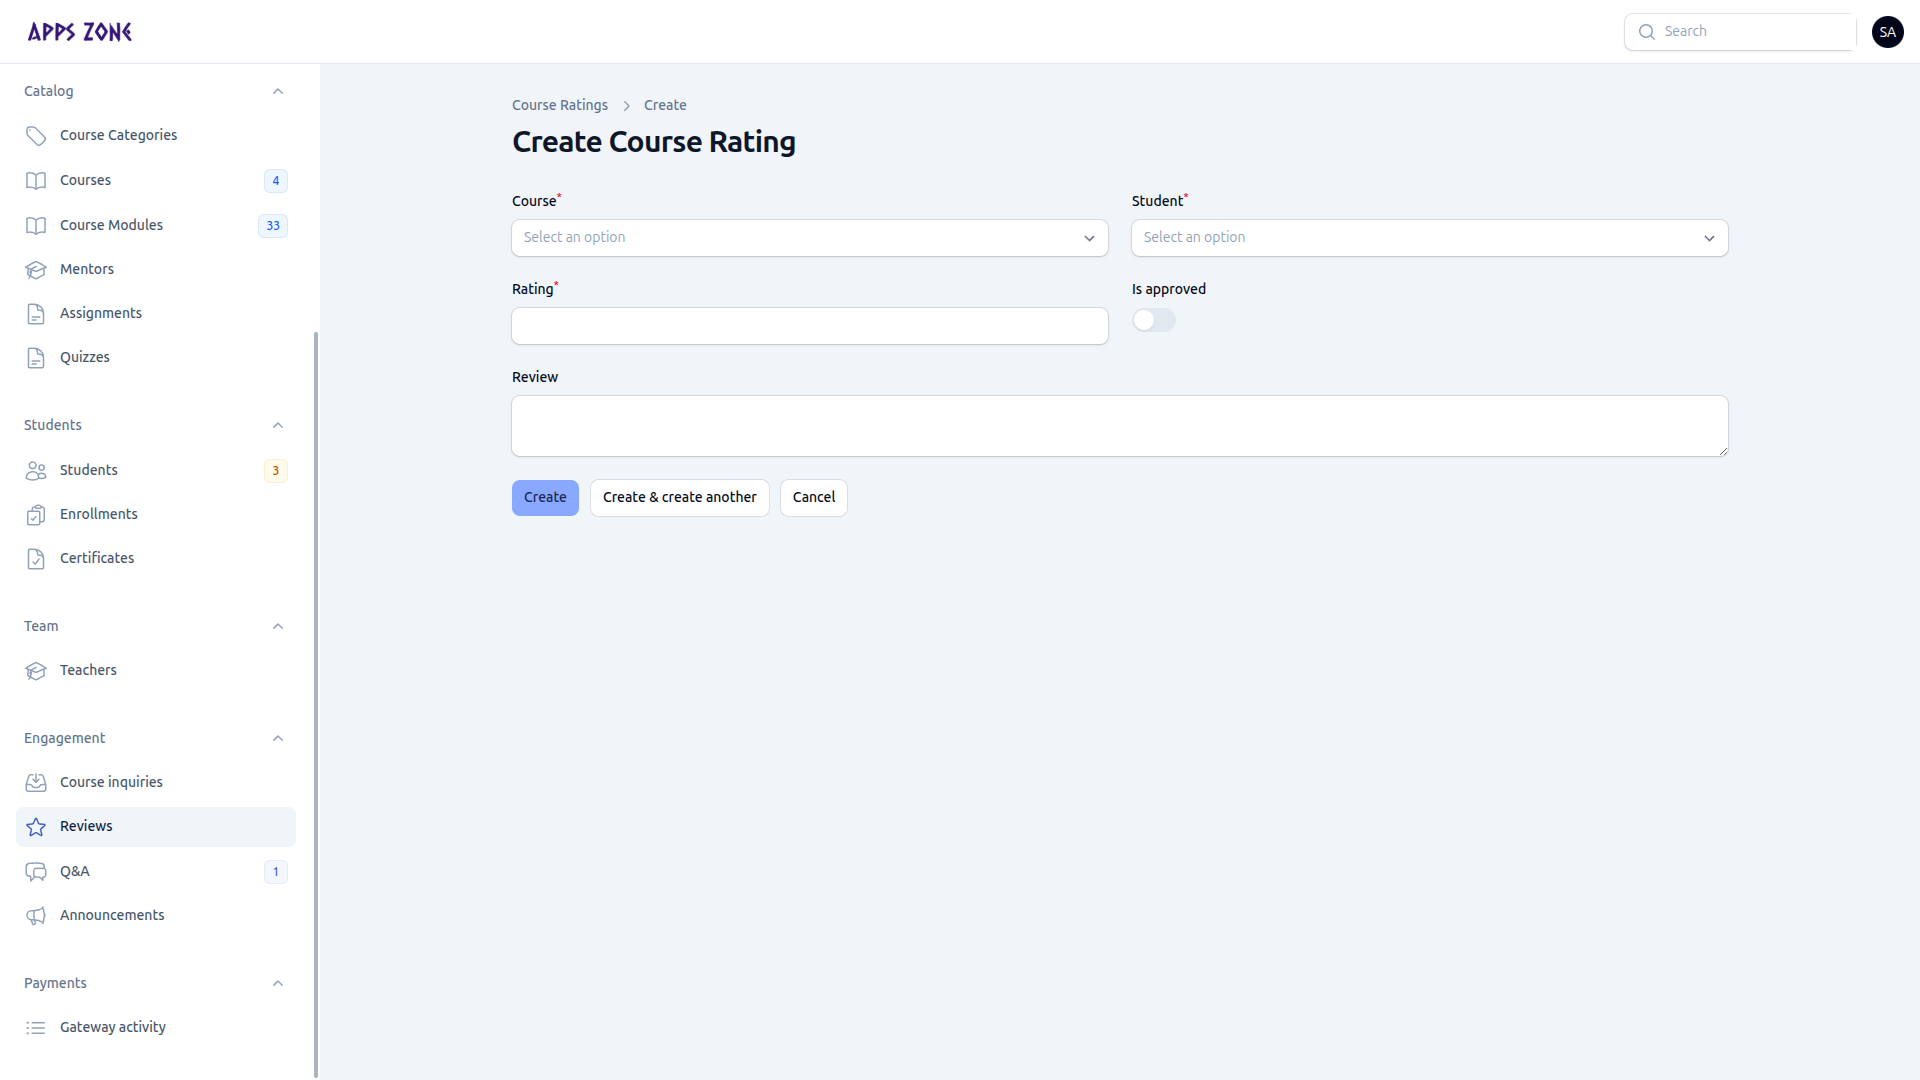This screenshot has width=1920, height=1080.
Task: Click the Announcements megaphone icon
Action: (x=36, y=916)
